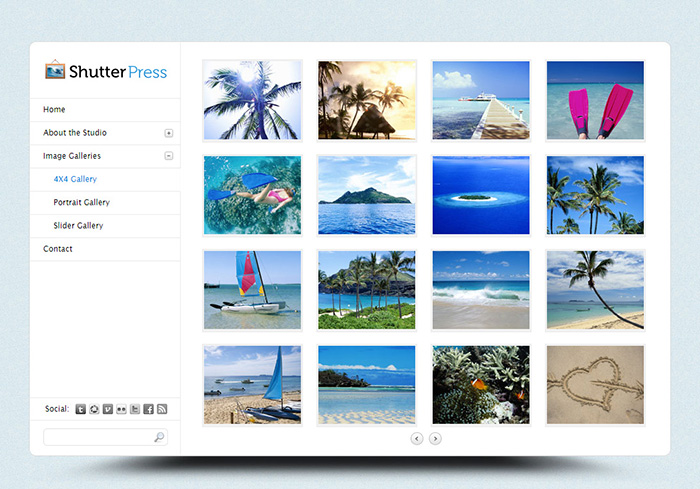Image resolution: width=700 pixels, height=489 pixels.
Task: Expand the About the Studio submenu
Action: [x=169, y=133]
